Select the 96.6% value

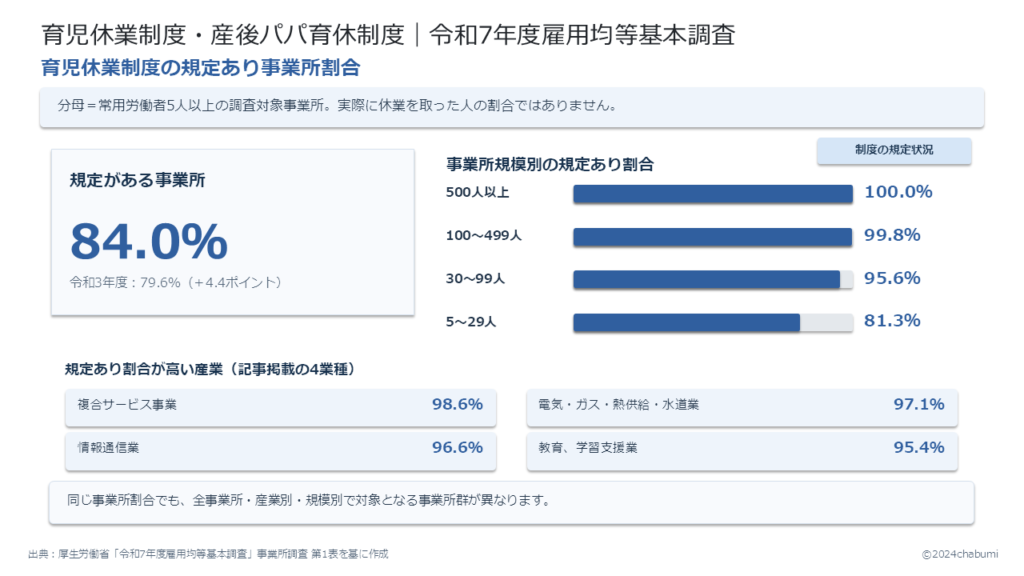point(457,447)
